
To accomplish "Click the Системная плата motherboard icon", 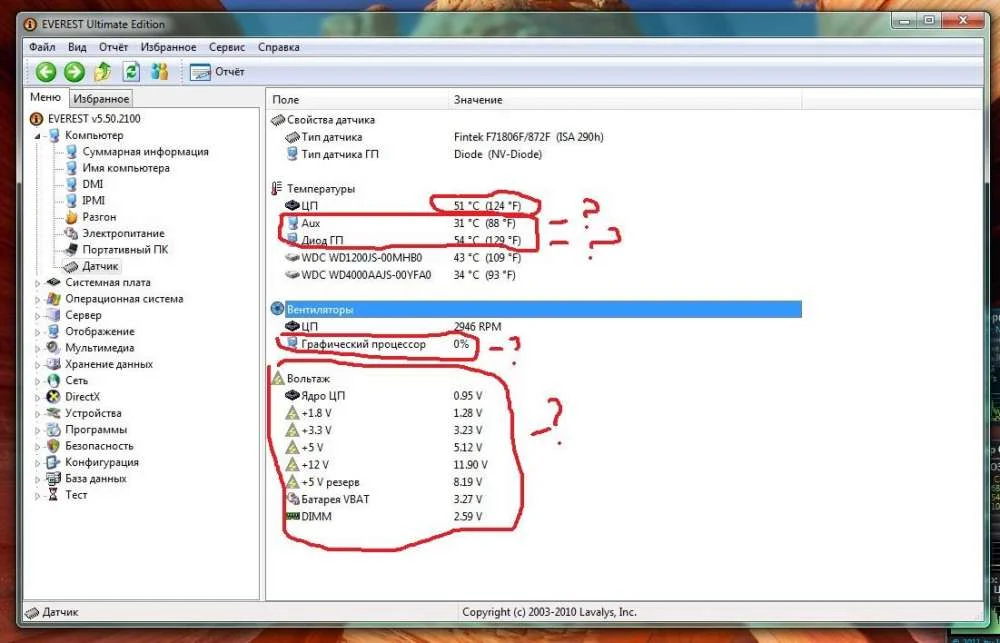I will (x=54, y=283).
